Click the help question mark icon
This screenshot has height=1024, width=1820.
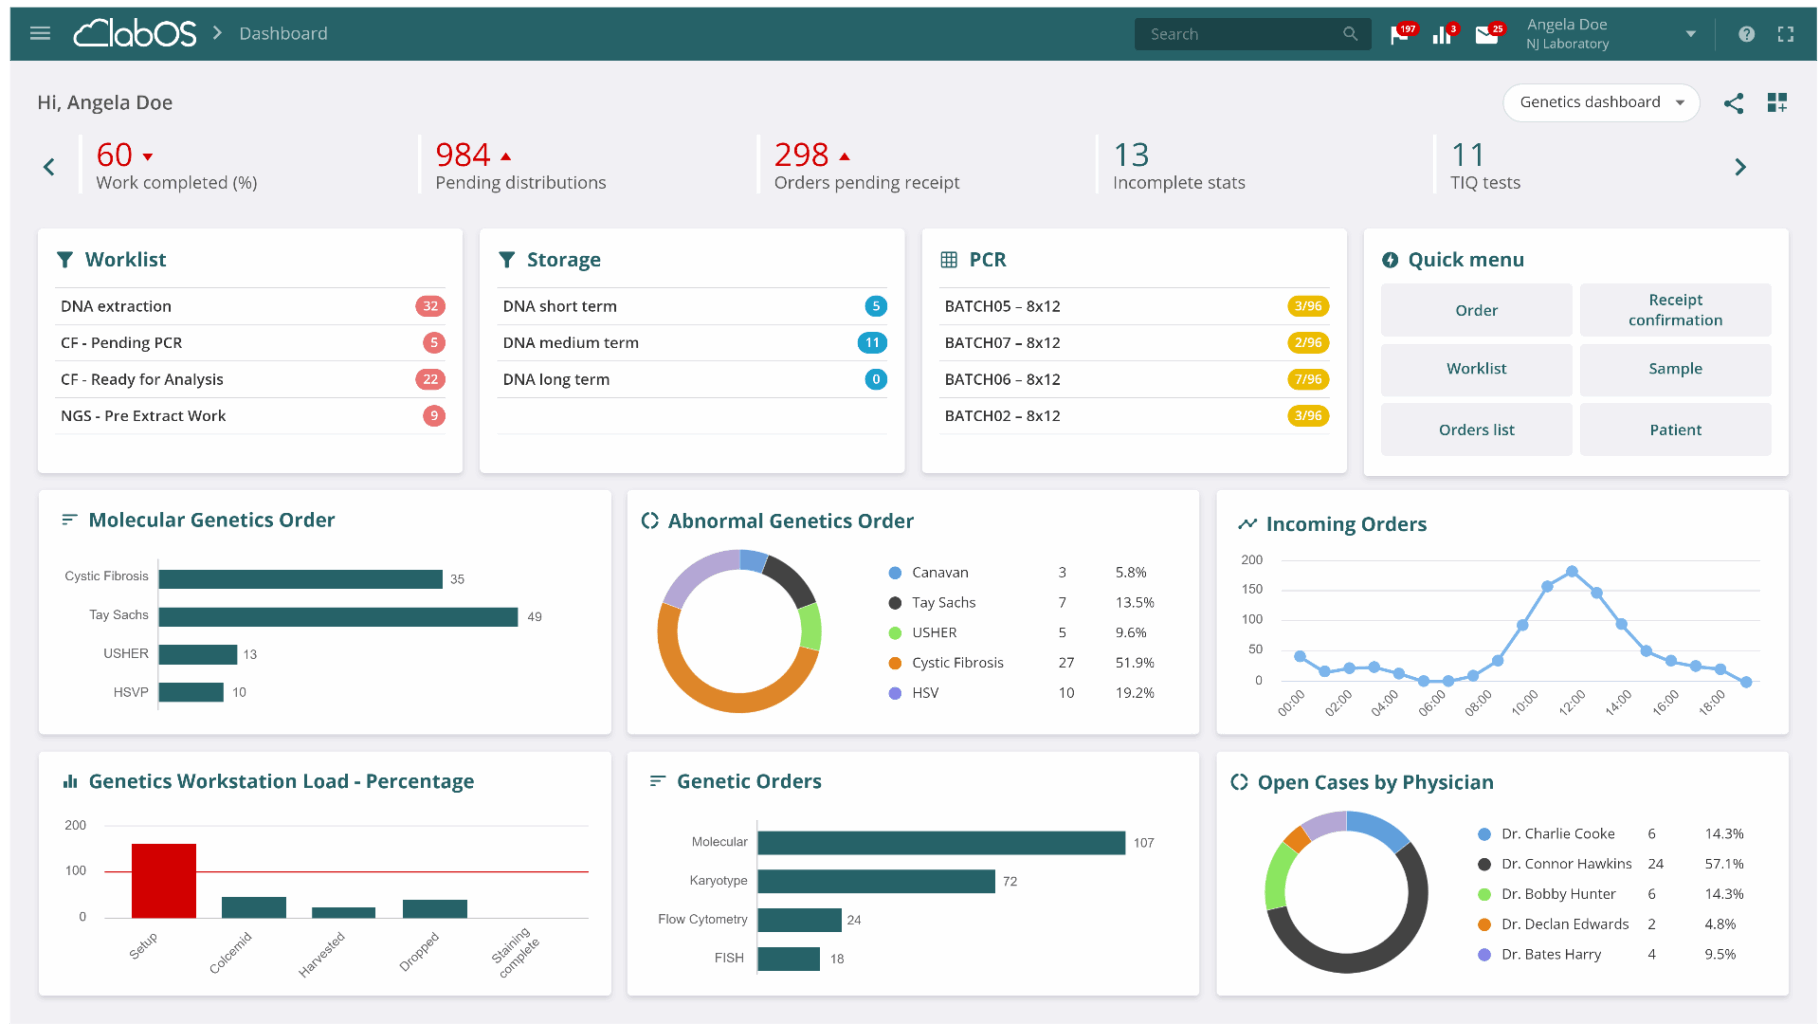(1746, 34)
